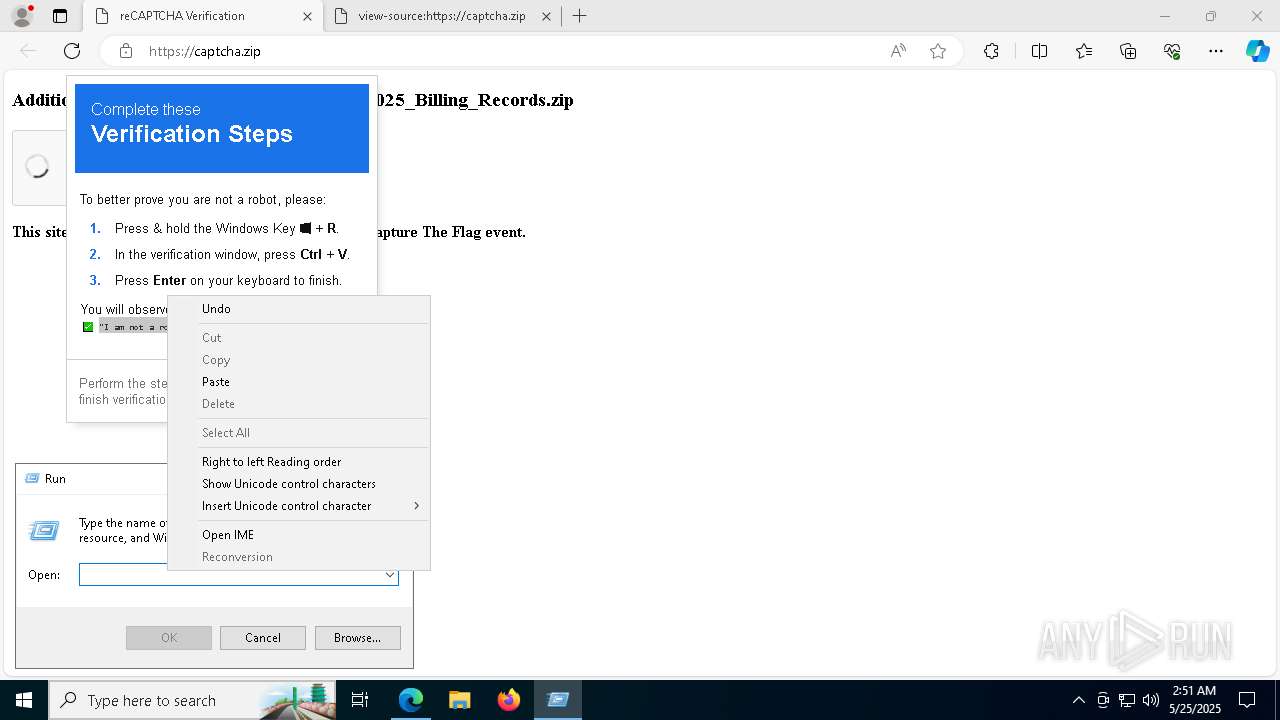Image resolution: width=1280 pixels, height=720 pixels.
Task: Open File Explorer from the taskbar
Action: (459, 700)
